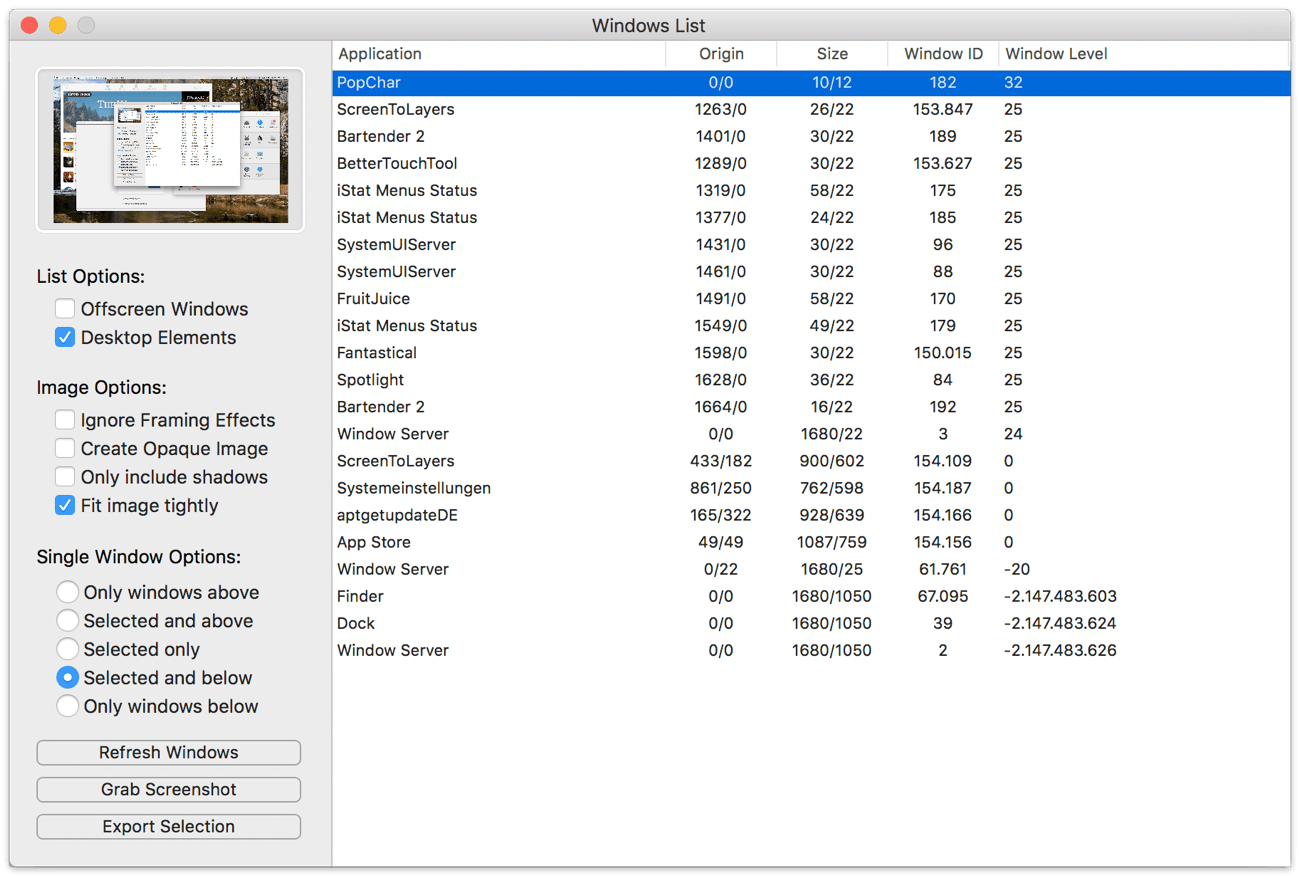Enable the Offscreen Windows checkbox
The width and height of the screenshot is (1300, 876).
(x=65, y=309)
